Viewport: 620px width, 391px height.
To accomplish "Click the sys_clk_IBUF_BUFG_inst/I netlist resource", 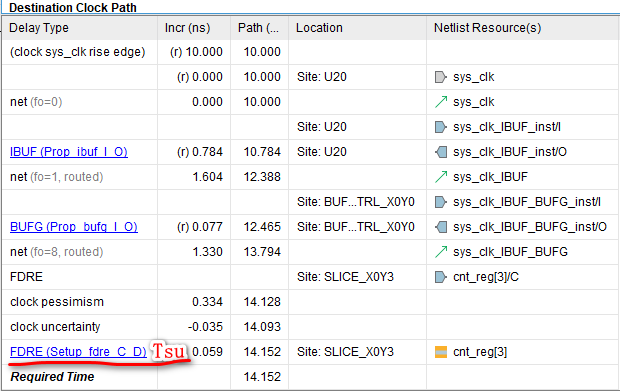I will pyautogui.click(x=527, y=202).
